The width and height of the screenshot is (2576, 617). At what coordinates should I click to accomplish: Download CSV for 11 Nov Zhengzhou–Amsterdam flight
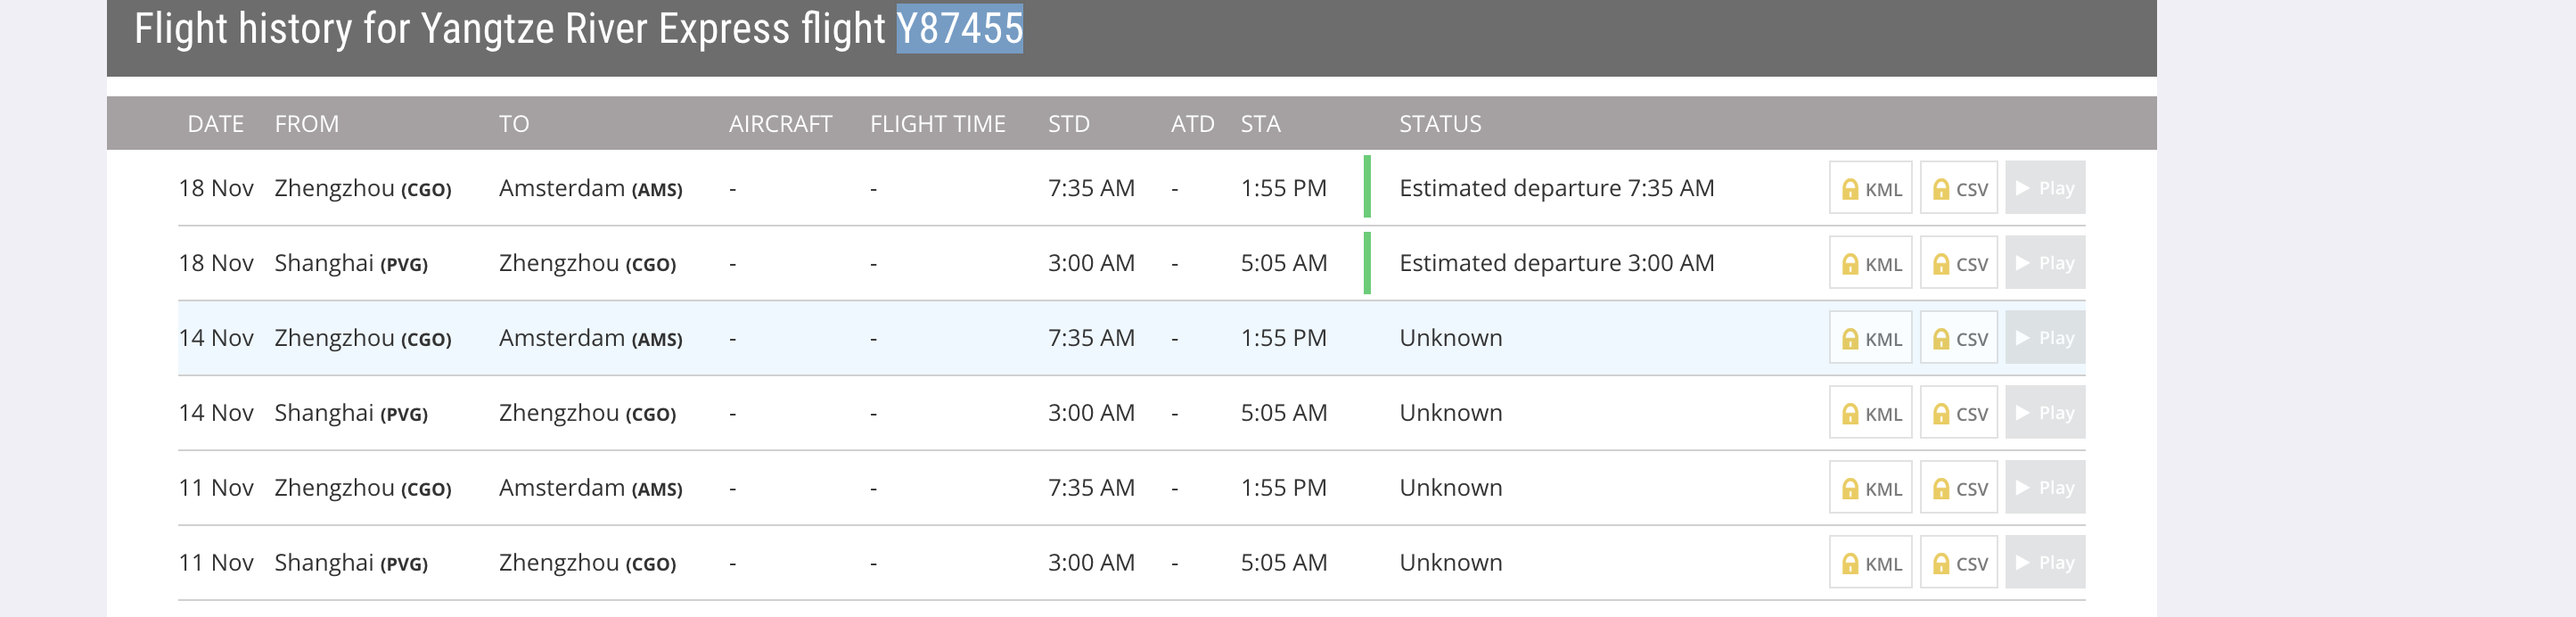pyautogui.click(x=1958, y=488)
